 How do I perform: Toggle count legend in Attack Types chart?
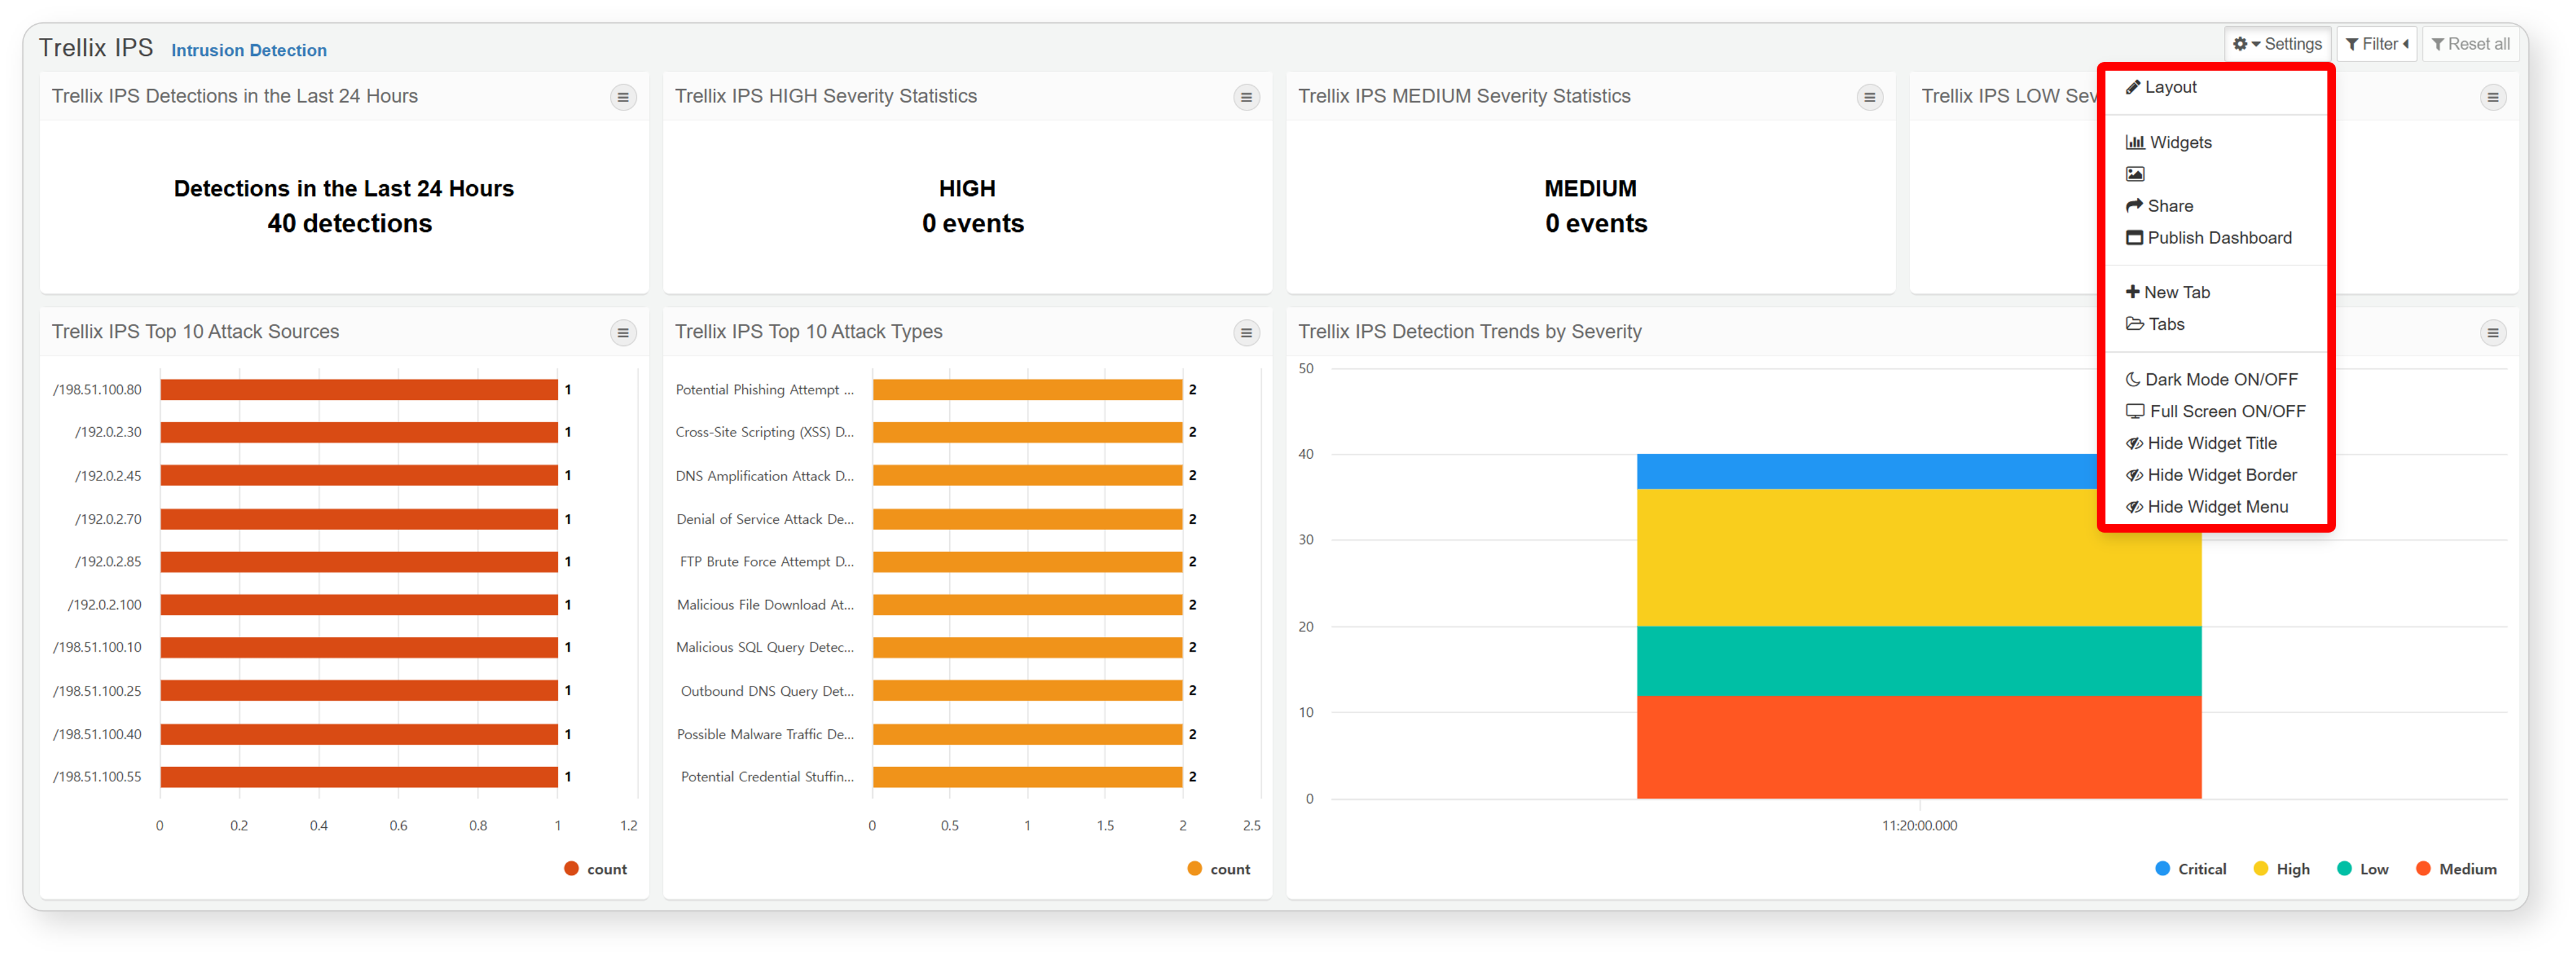point(1219,869)
